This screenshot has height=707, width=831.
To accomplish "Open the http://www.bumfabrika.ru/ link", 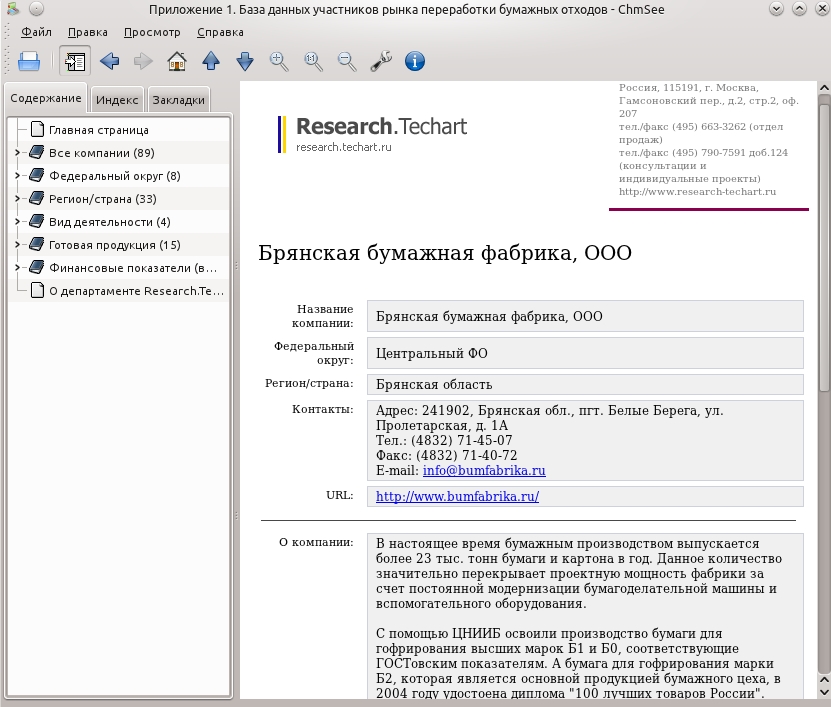I will (x=457, y=497).
